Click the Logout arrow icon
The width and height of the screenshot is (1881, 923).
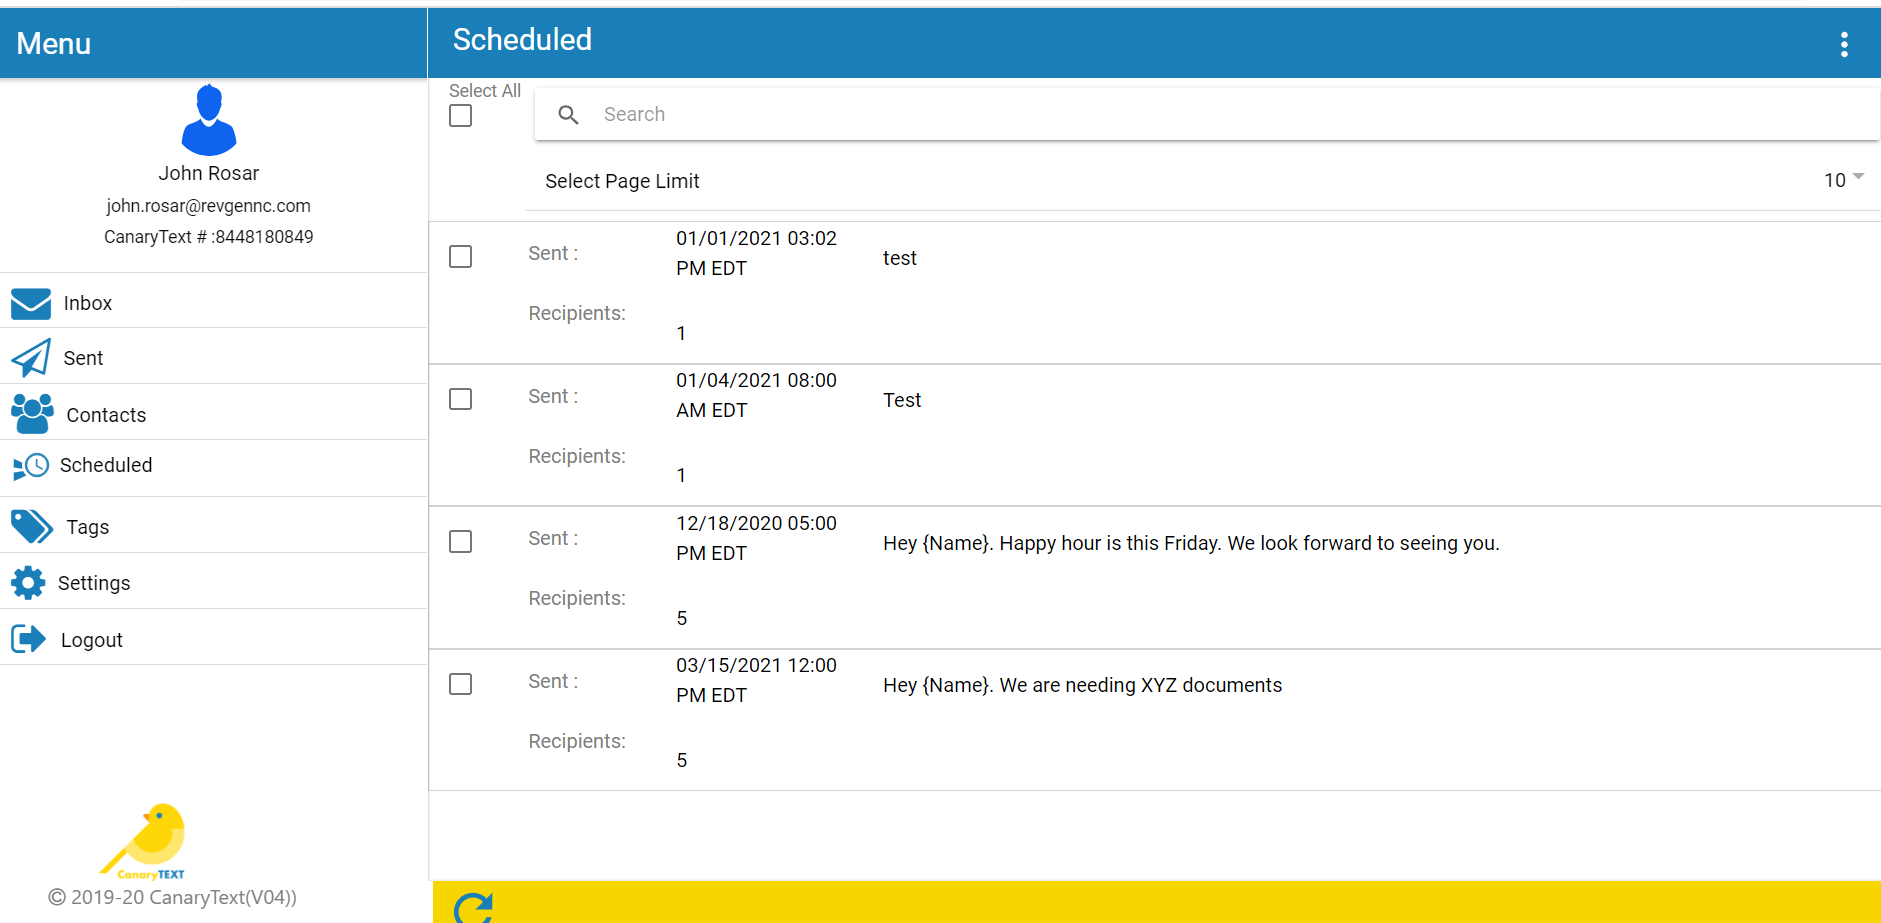[29, 639]
